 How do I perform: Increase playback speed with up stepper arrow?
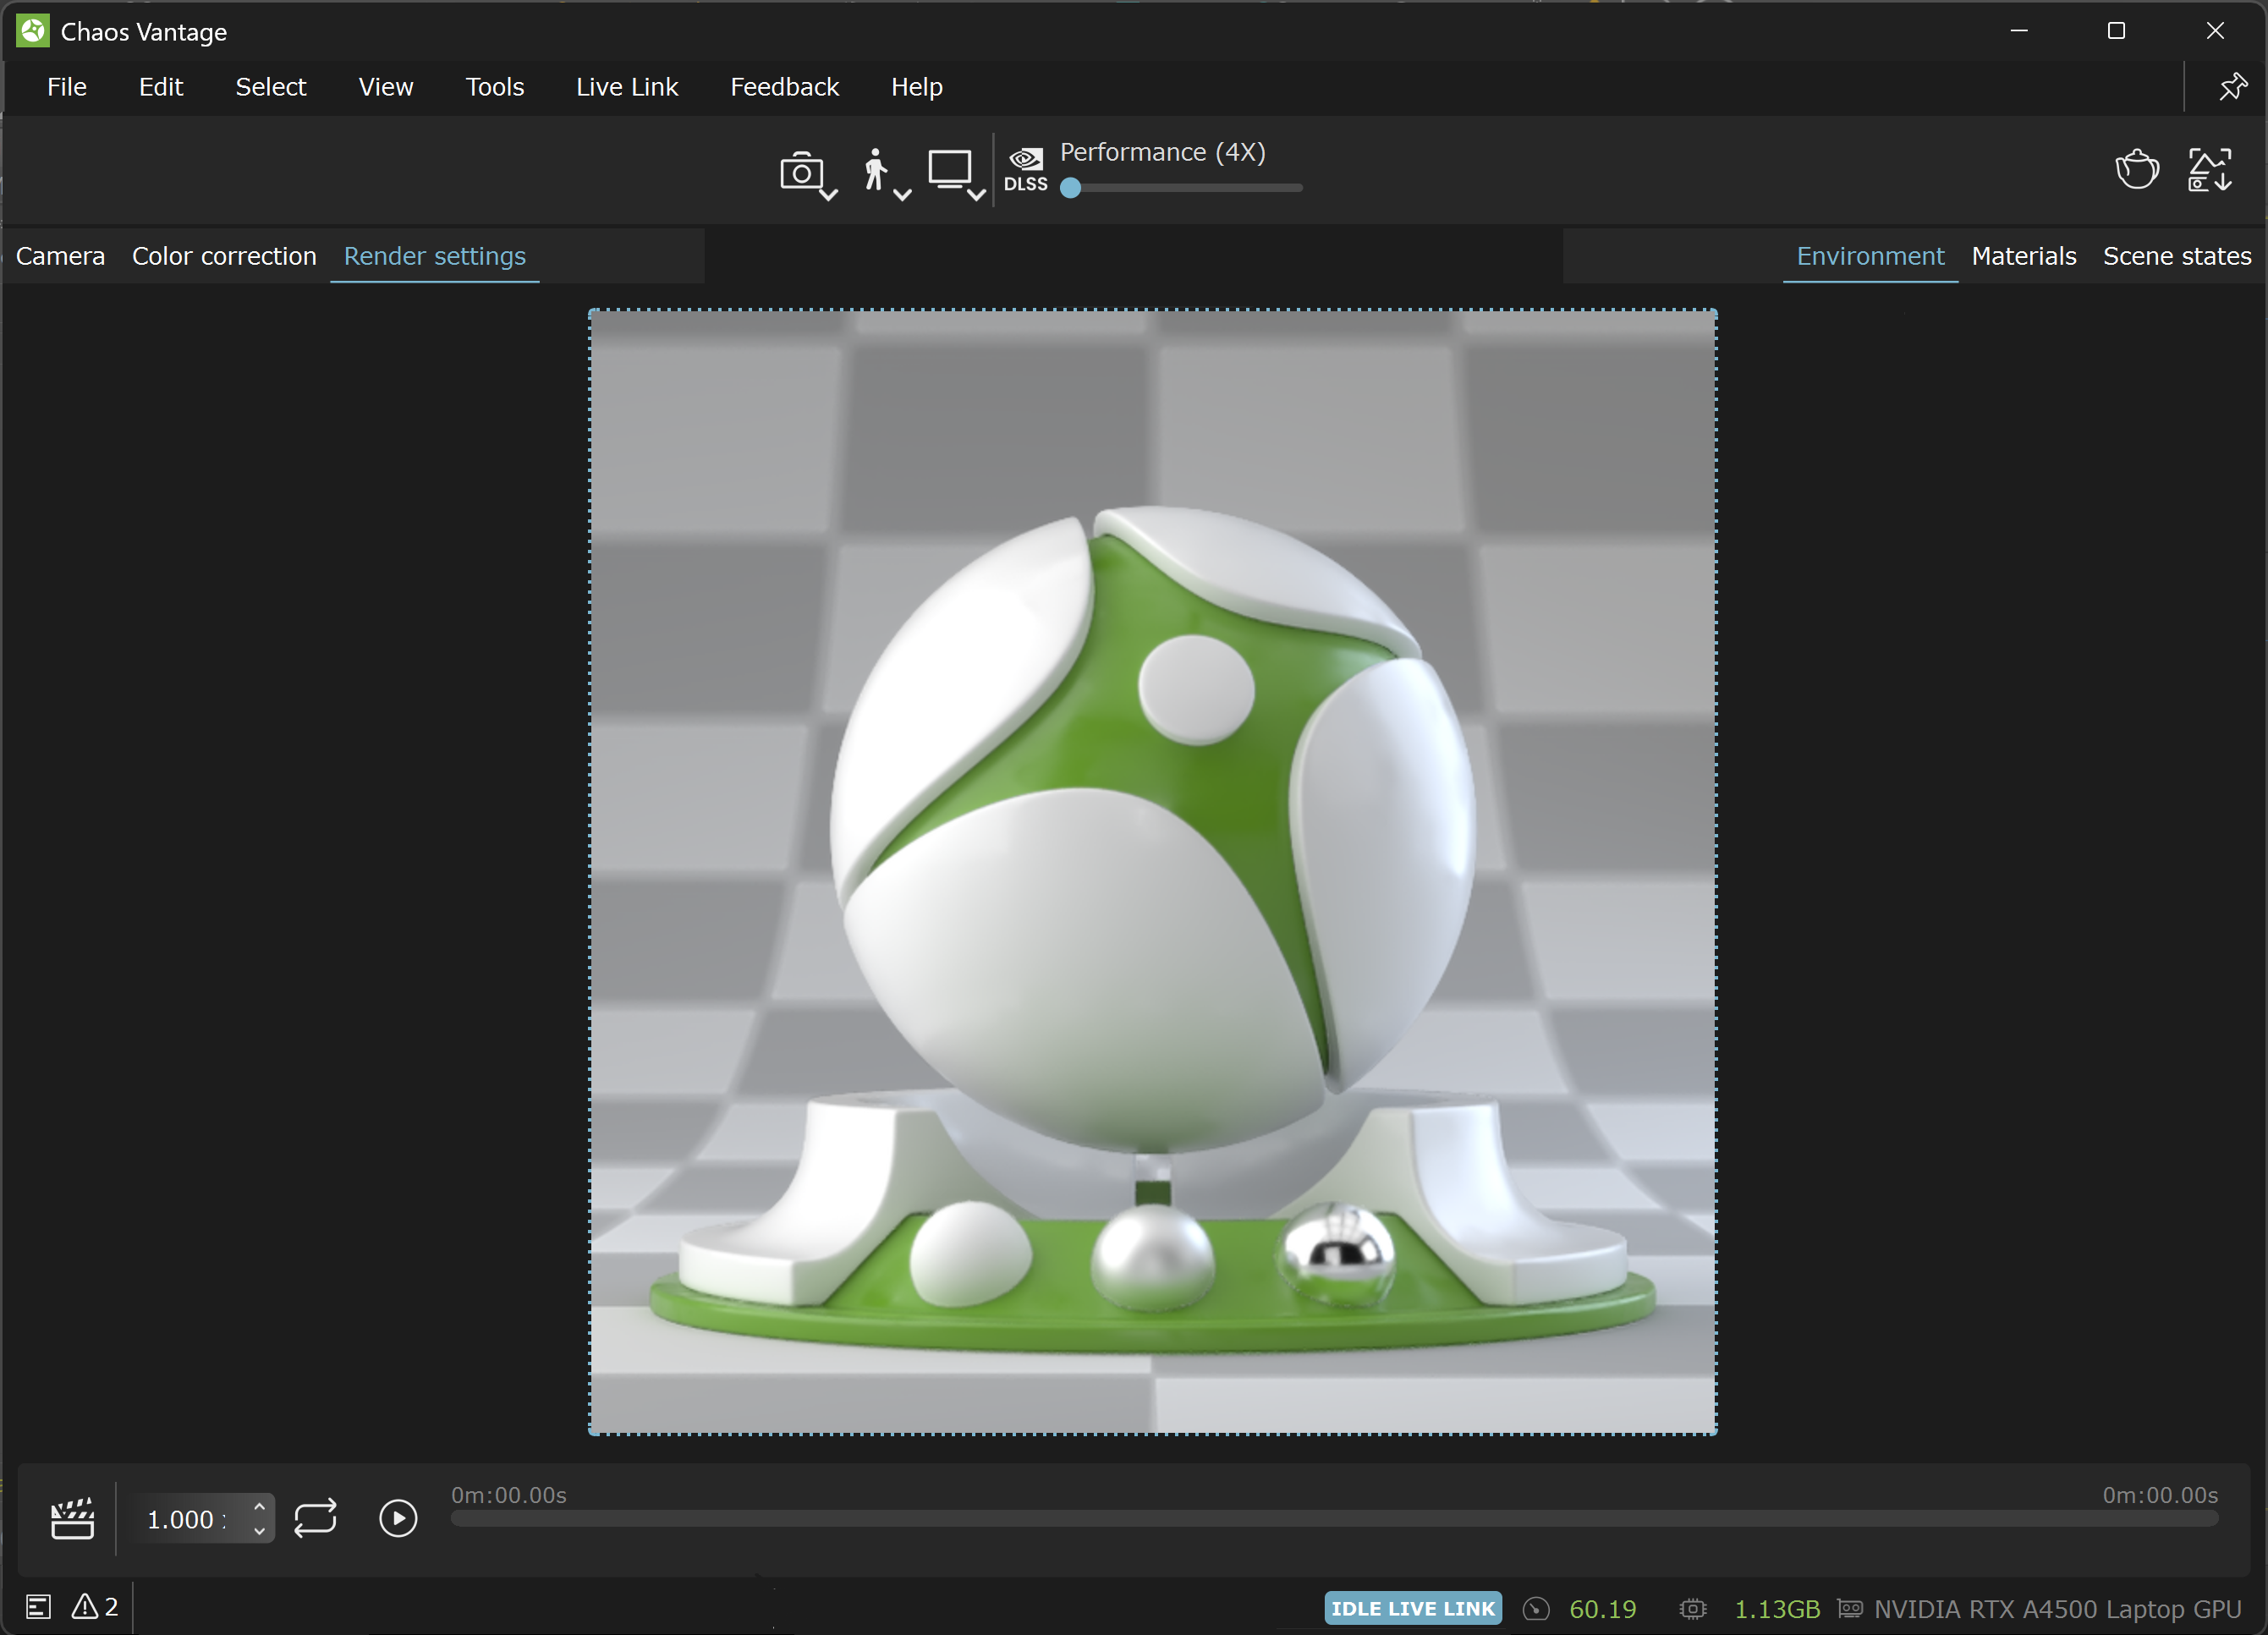click(259, 1507)
